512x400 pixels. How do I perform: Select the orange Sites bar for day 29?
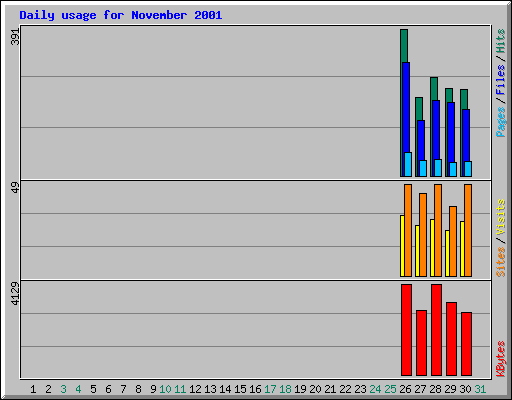coord(453,241)
